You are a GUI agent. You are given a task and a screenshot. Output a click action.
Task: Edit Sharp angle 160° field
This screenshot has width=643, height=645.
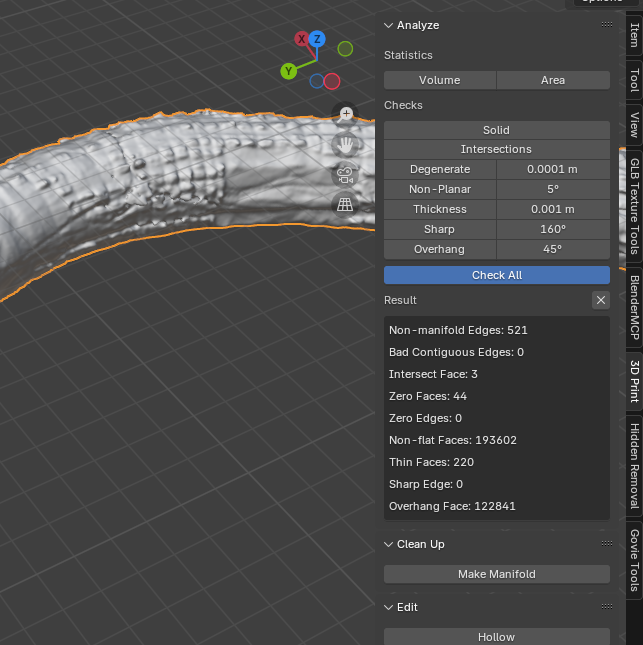click(x=553, y=230)
